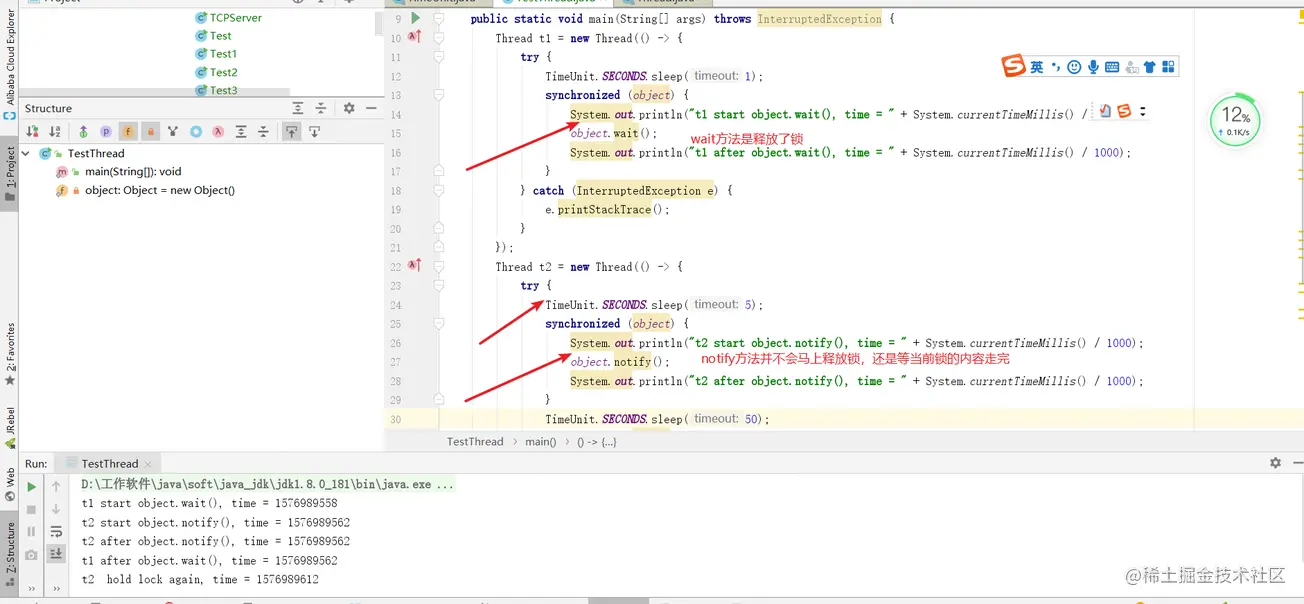Viewport: 1304px width, 604px height.
Task: Run main from line 9 gutter
Action: [416, 18]
